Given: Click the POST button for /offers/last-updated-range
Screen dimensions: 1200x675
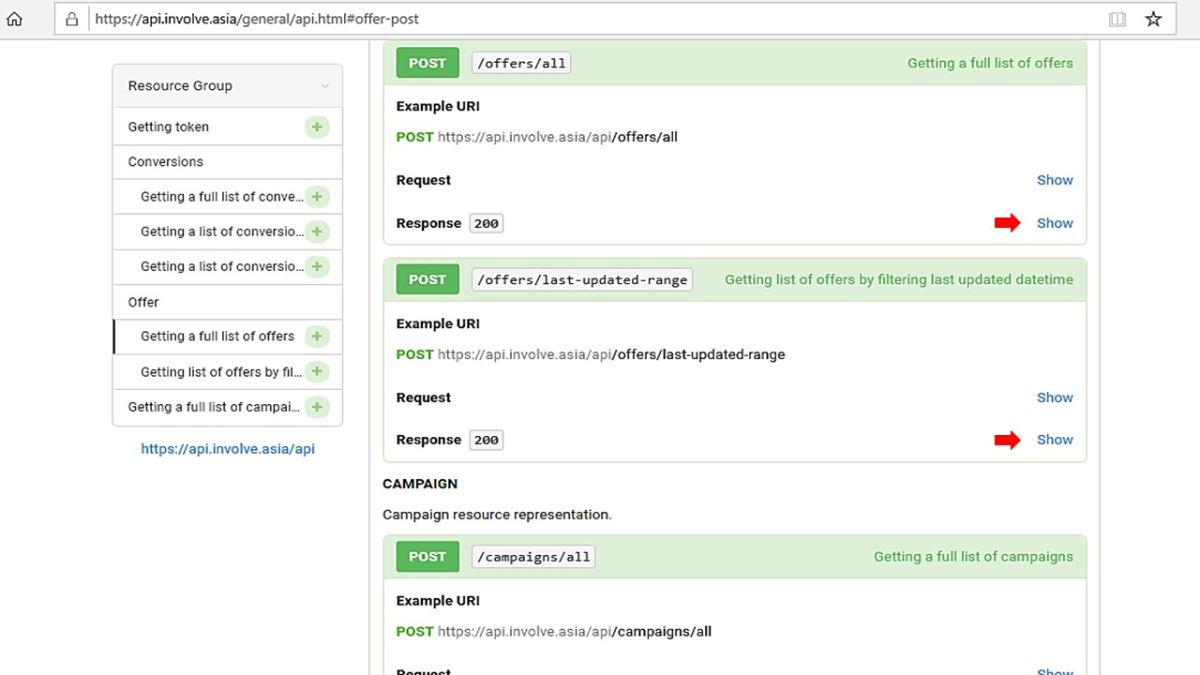Looking at the screenshot, I should point(427,280).
